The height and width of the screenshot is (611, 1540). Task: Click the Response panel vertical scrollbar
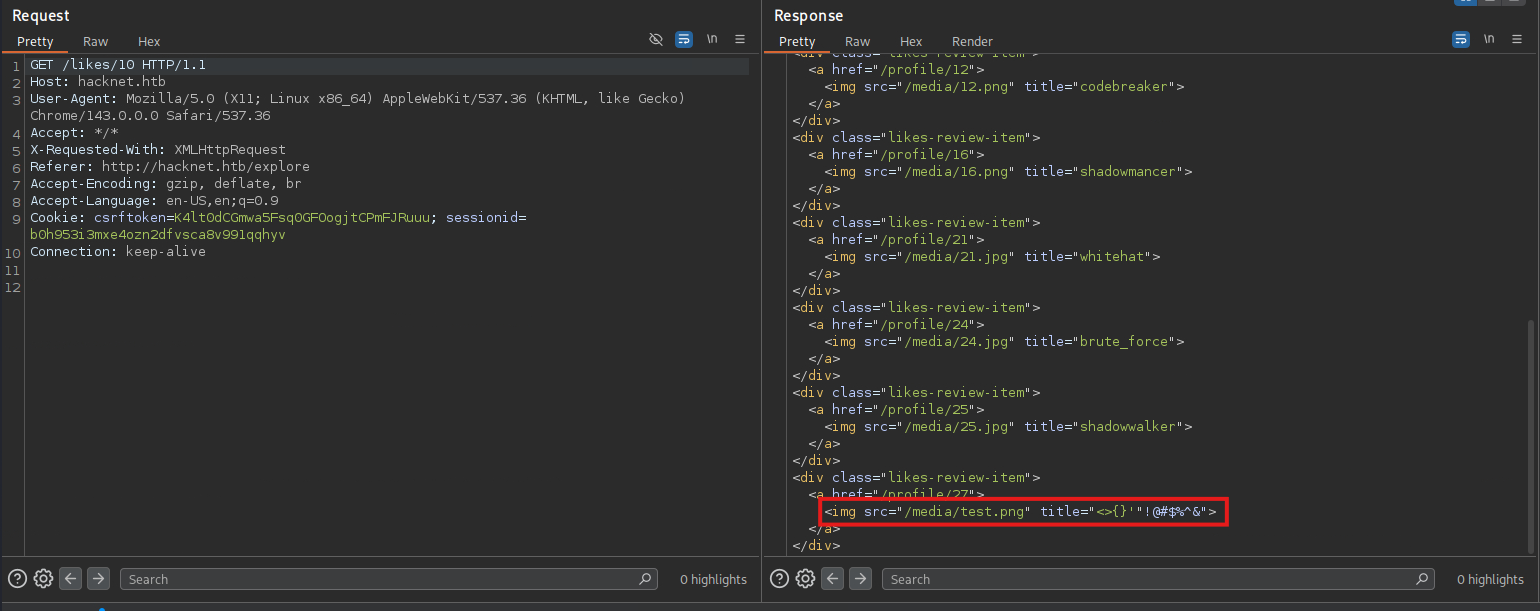[1531, 435]
